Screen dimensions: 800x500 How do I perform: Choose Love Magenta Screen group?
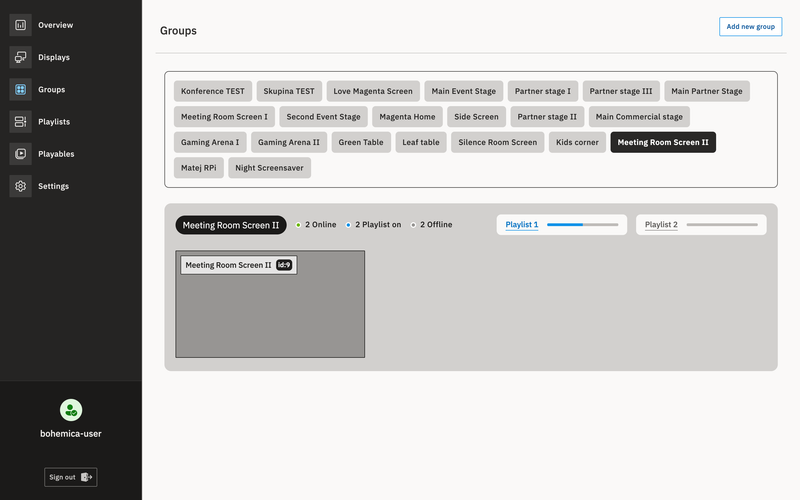pyautogui.click(x=373, y=91)
